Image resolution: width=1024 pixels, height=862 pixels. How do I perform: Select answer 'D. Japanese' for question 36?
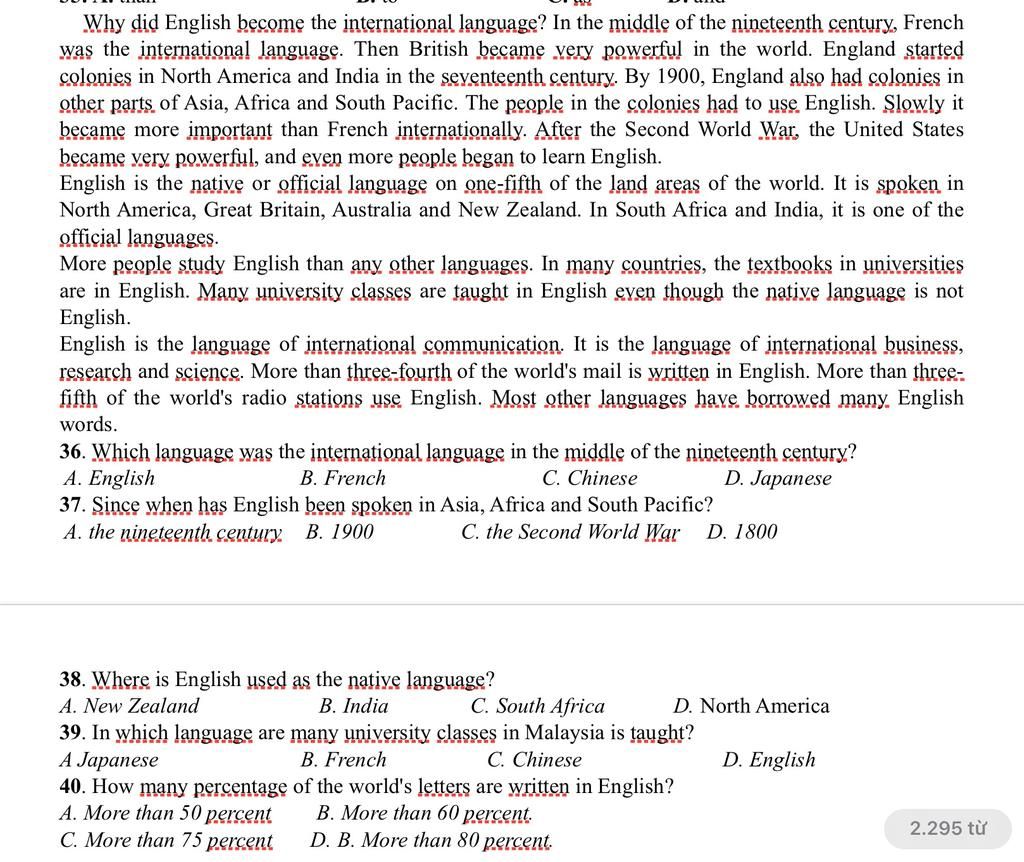778,478
